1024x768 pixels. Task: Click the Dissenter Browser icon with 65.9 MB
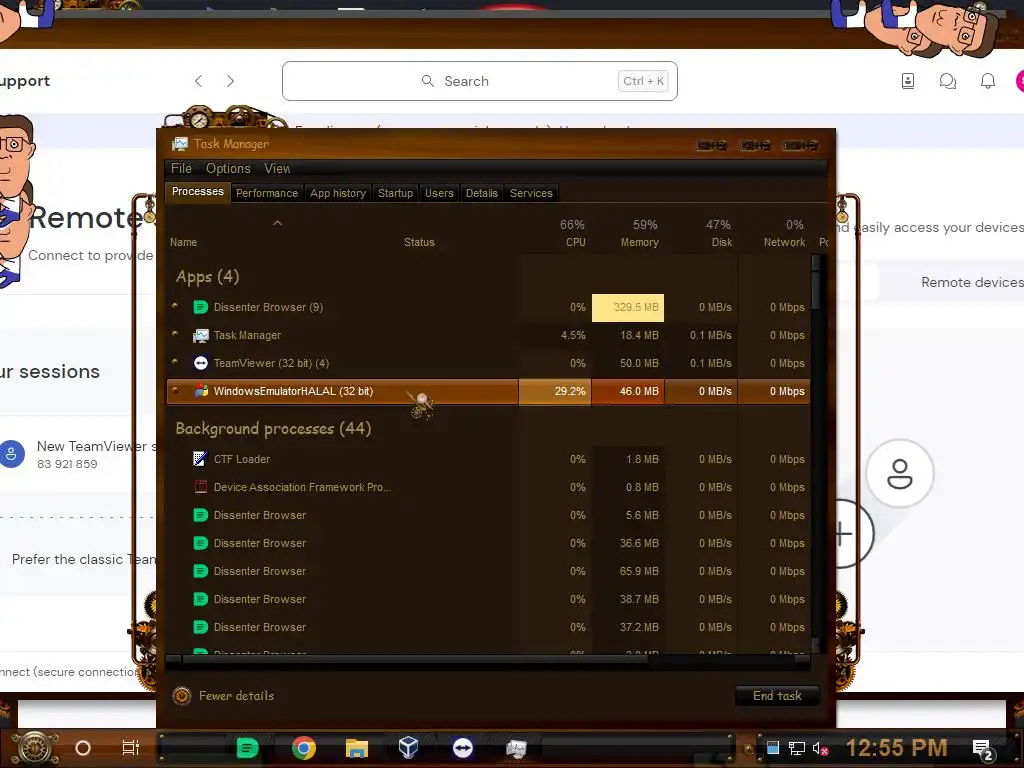point(200,571)
